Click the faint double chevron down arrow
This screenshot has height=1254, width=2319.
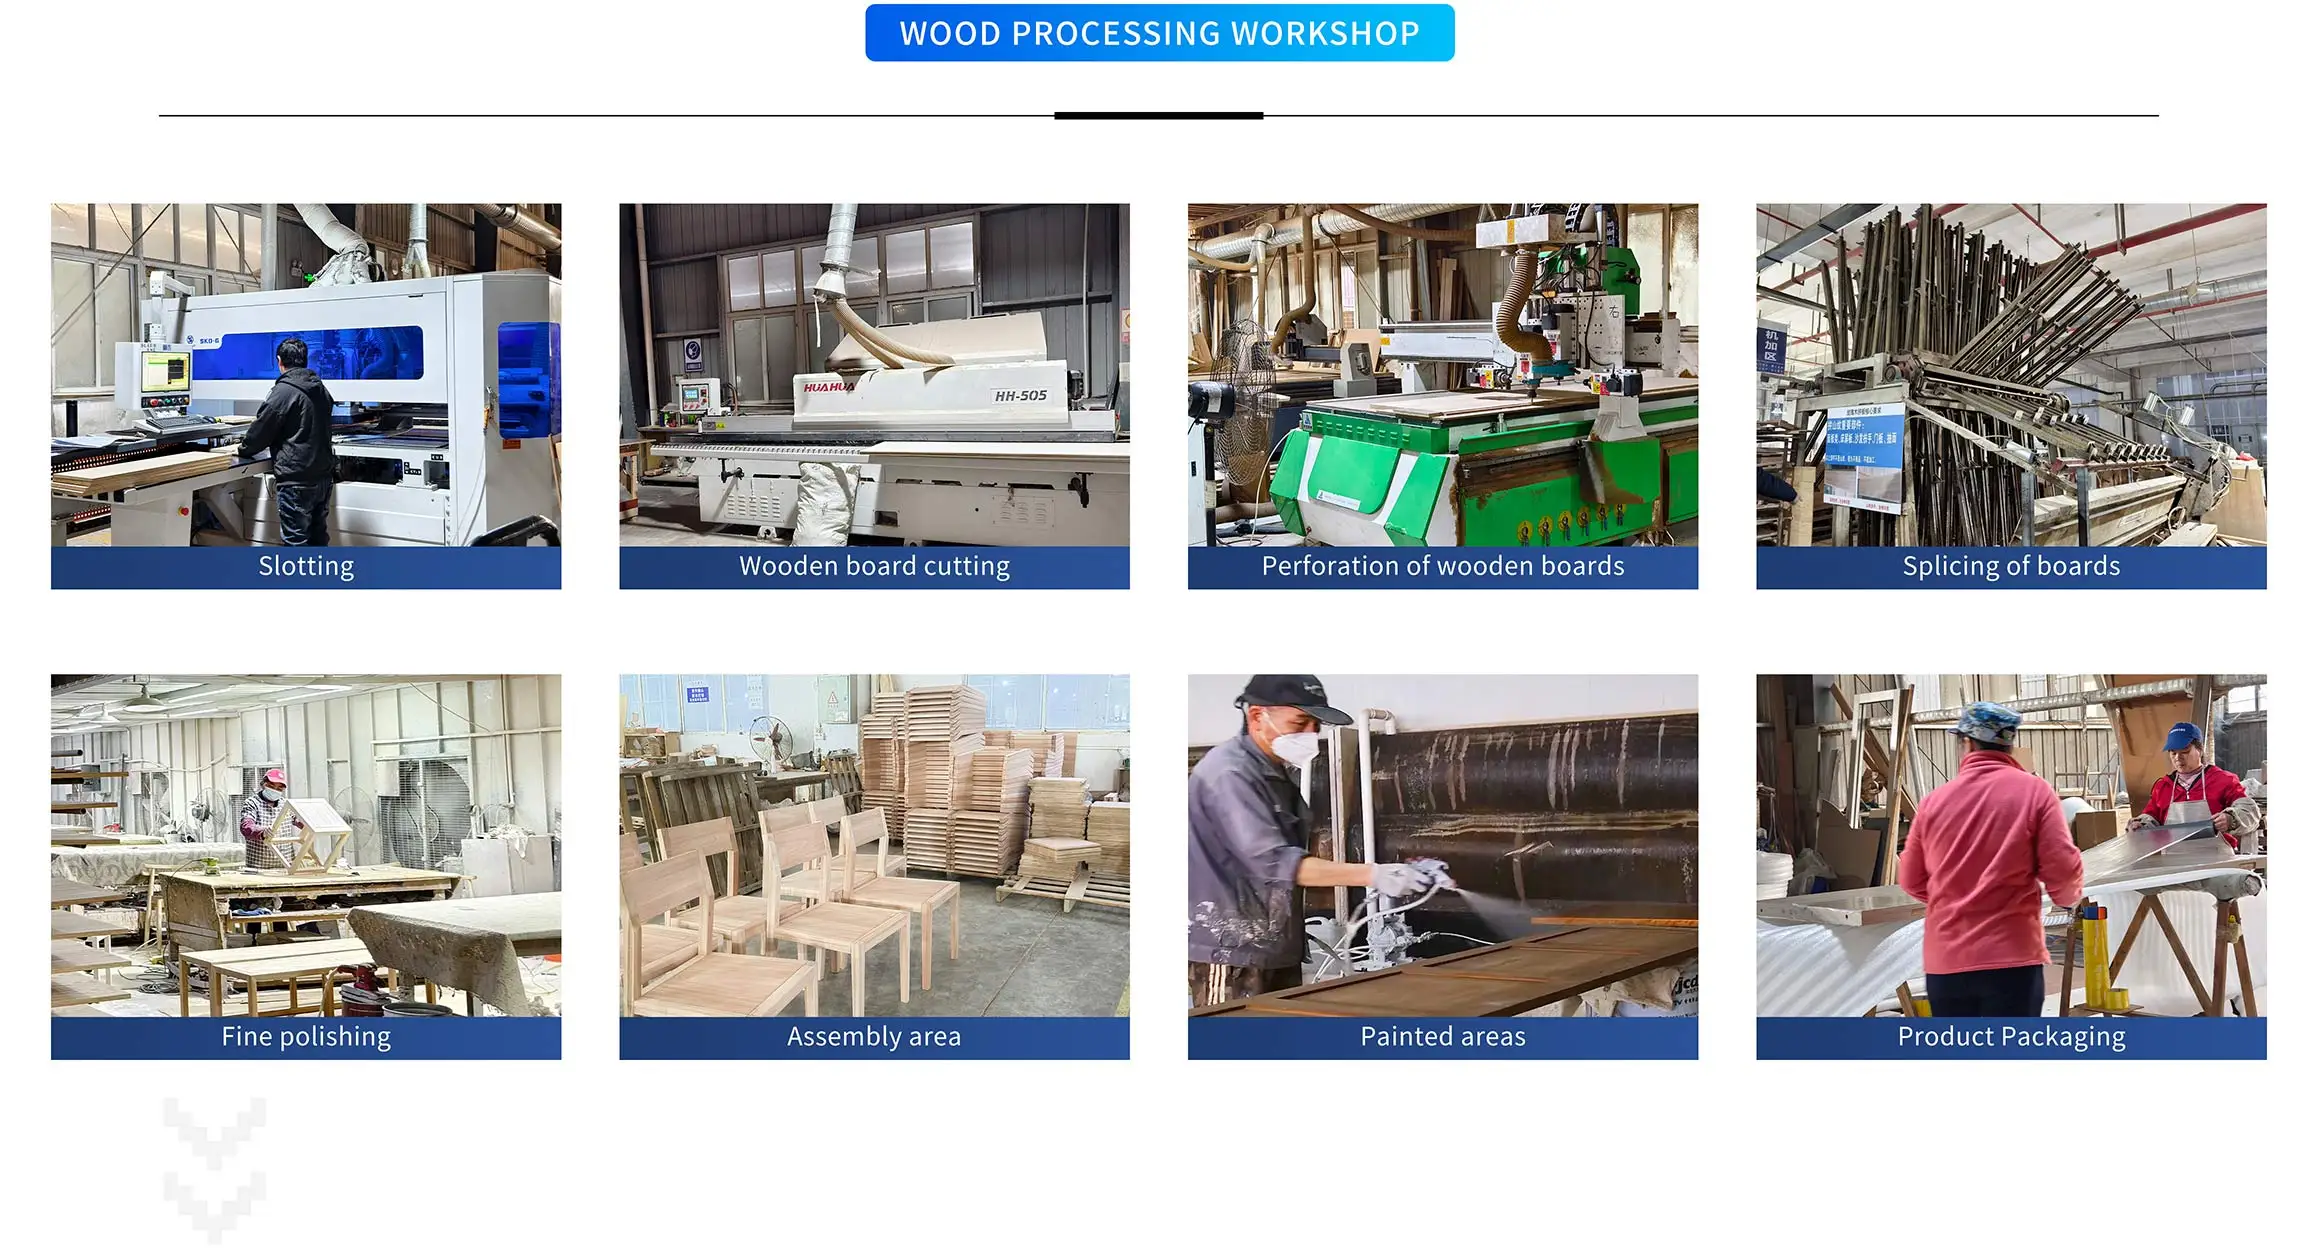(214, 1170)
